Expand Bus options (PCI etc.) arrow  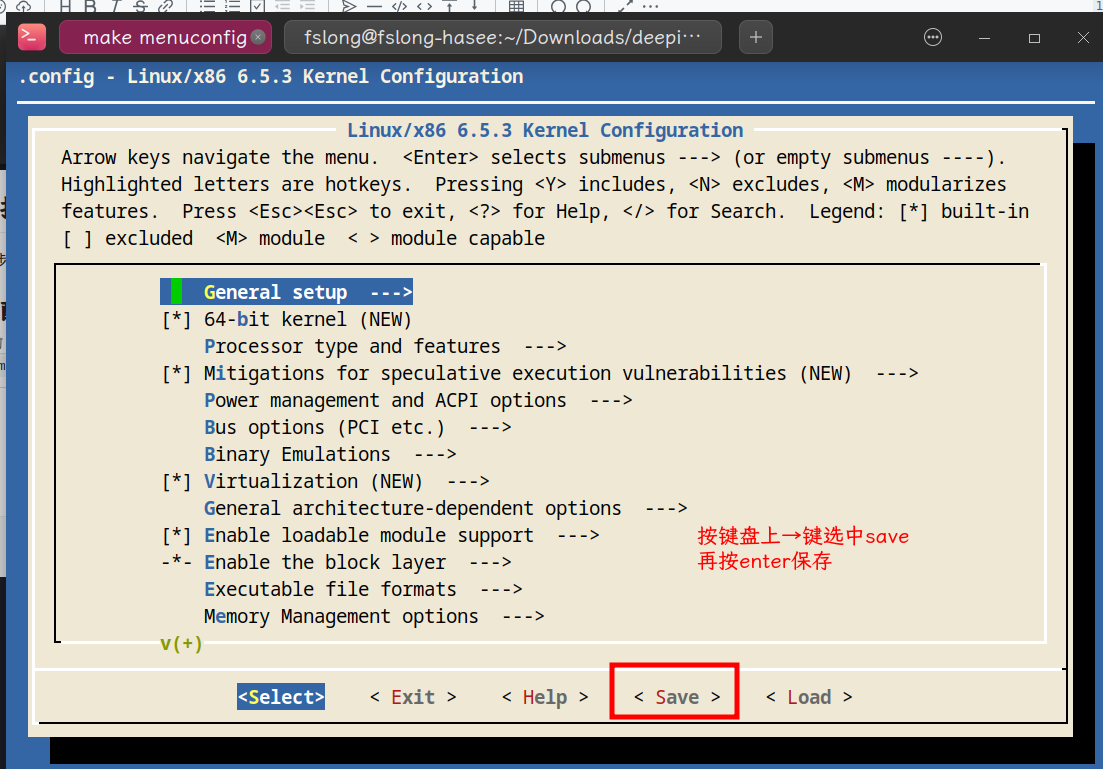490,427
